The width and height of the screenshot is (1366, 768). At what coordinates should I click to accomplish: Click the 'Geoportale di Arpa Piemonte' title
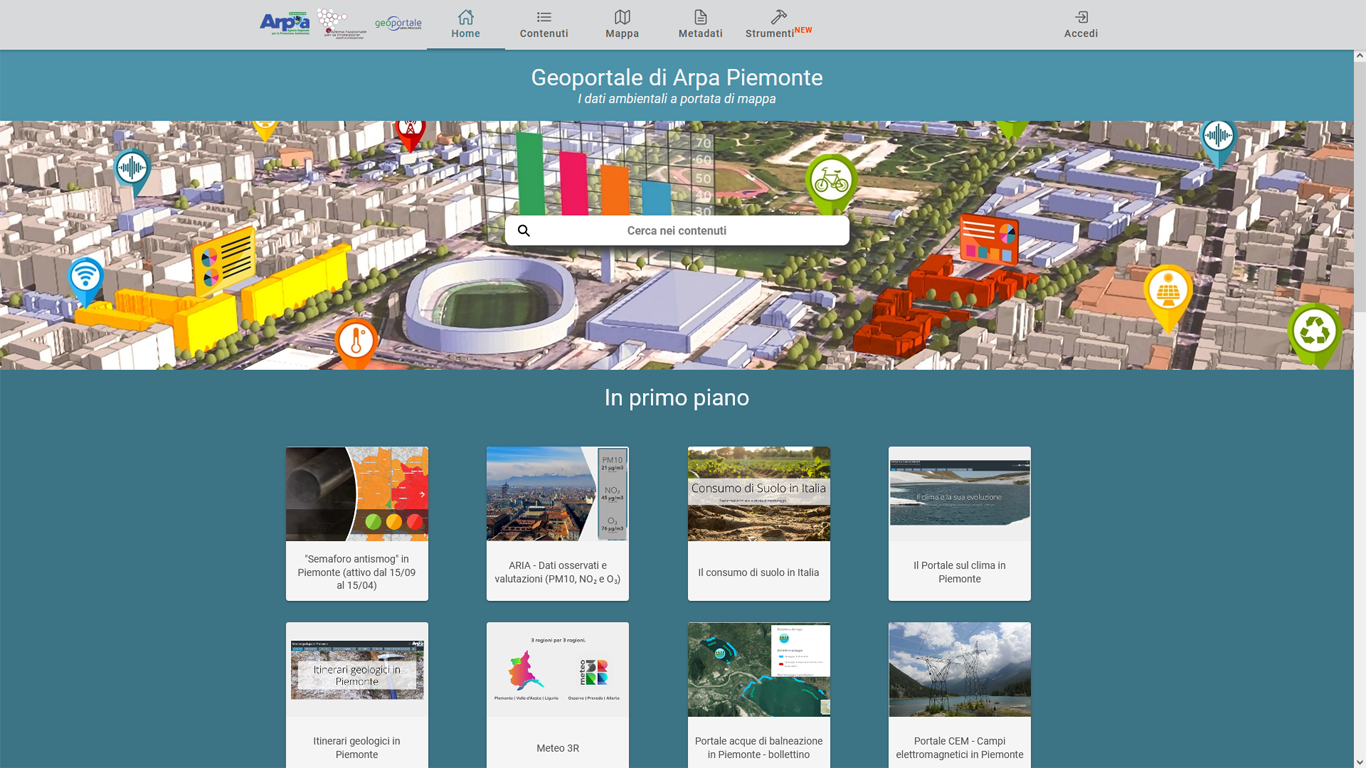[677, 78]
